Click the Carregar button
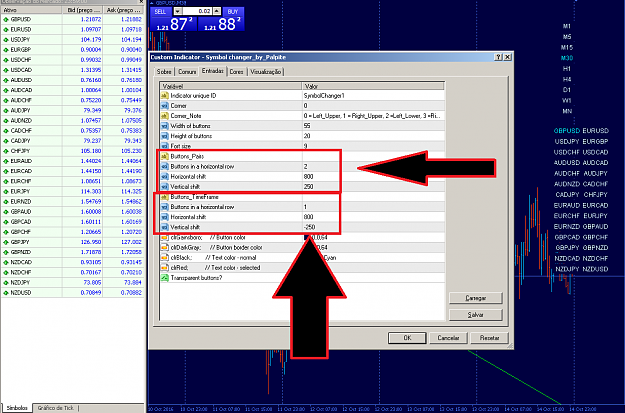Viewport: 625px width, 413px height. (476, 298)
